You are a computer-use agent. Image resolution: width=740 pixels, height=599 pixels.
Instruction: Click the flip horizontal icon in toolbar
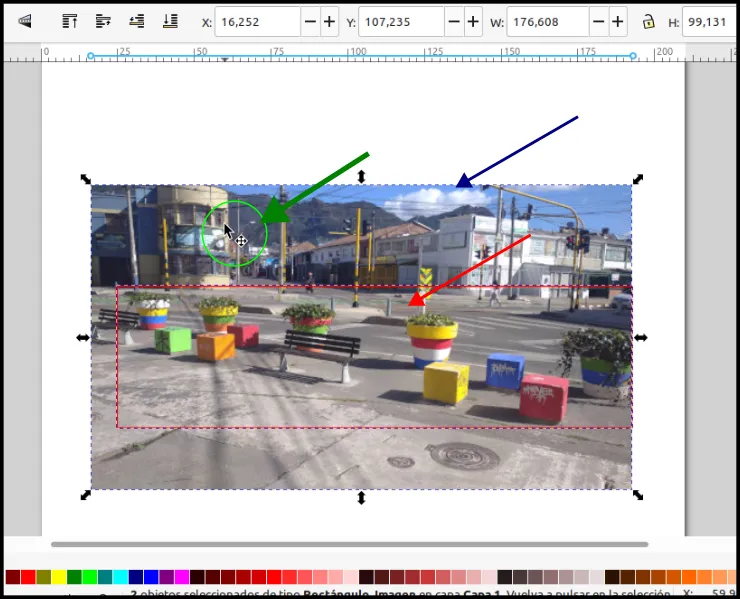pos(25,21)
